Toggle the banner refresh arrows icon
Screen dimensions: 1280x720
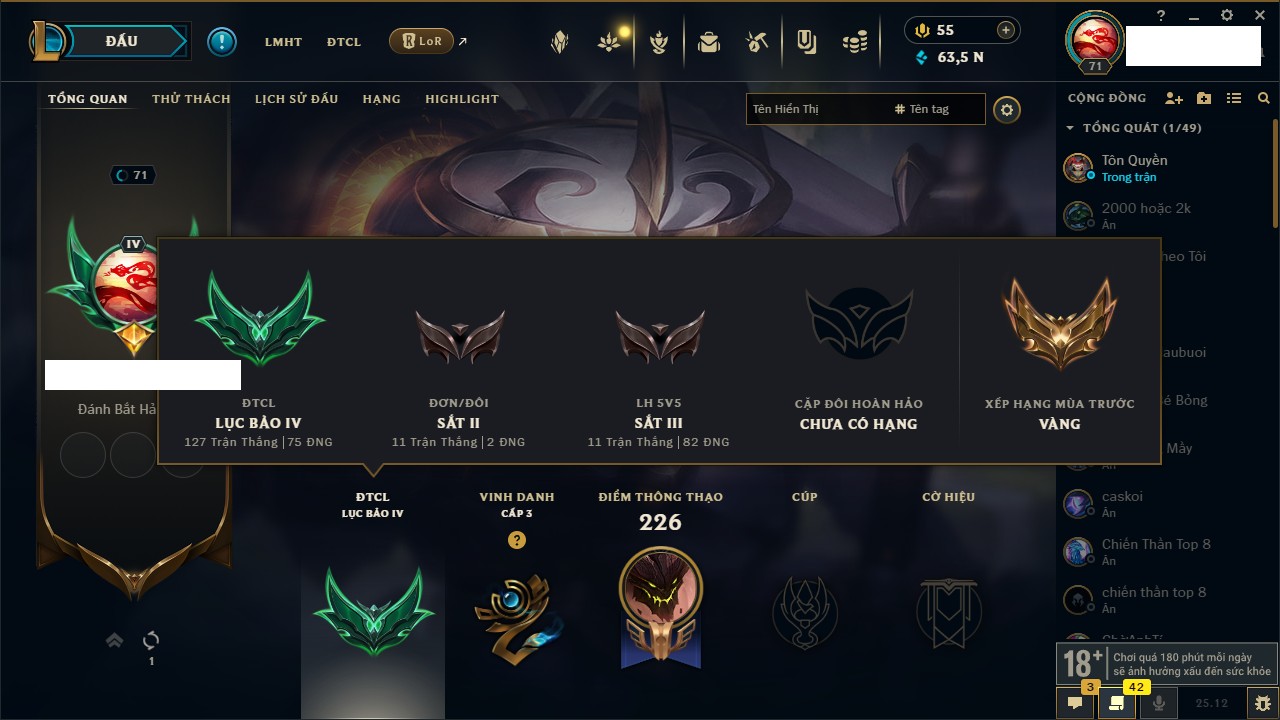[x=151, y=640]
